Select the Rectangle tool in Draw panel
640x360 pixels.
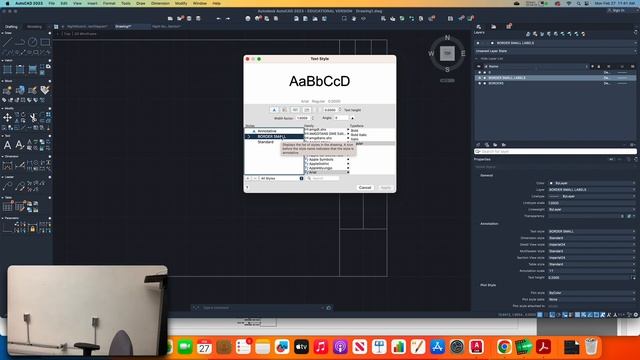coord(45,42)
